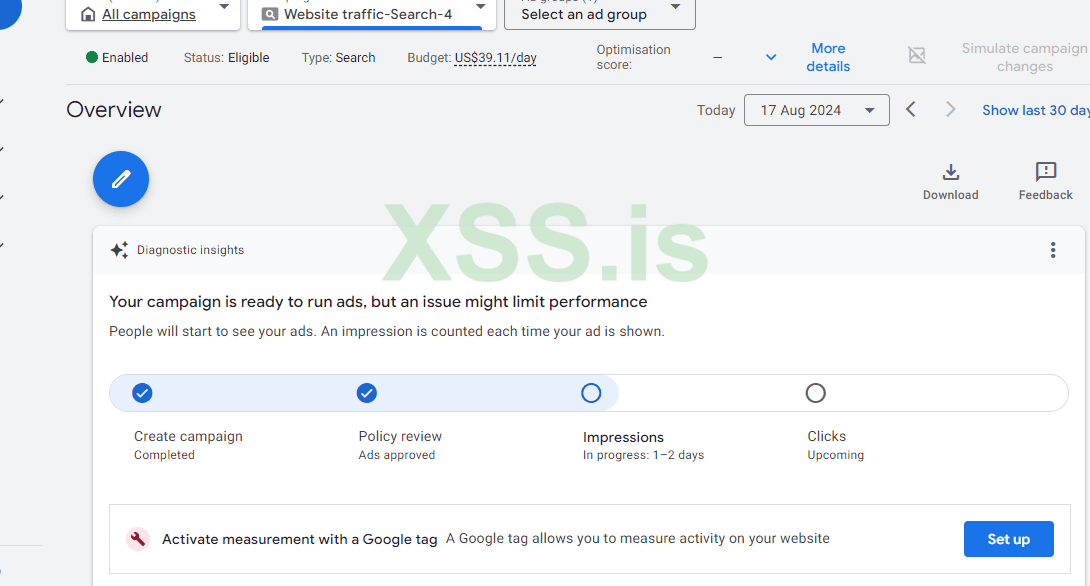Click the blue pencil edit button
Viewport: 1090px width, 586px height.
pos(121,179)
